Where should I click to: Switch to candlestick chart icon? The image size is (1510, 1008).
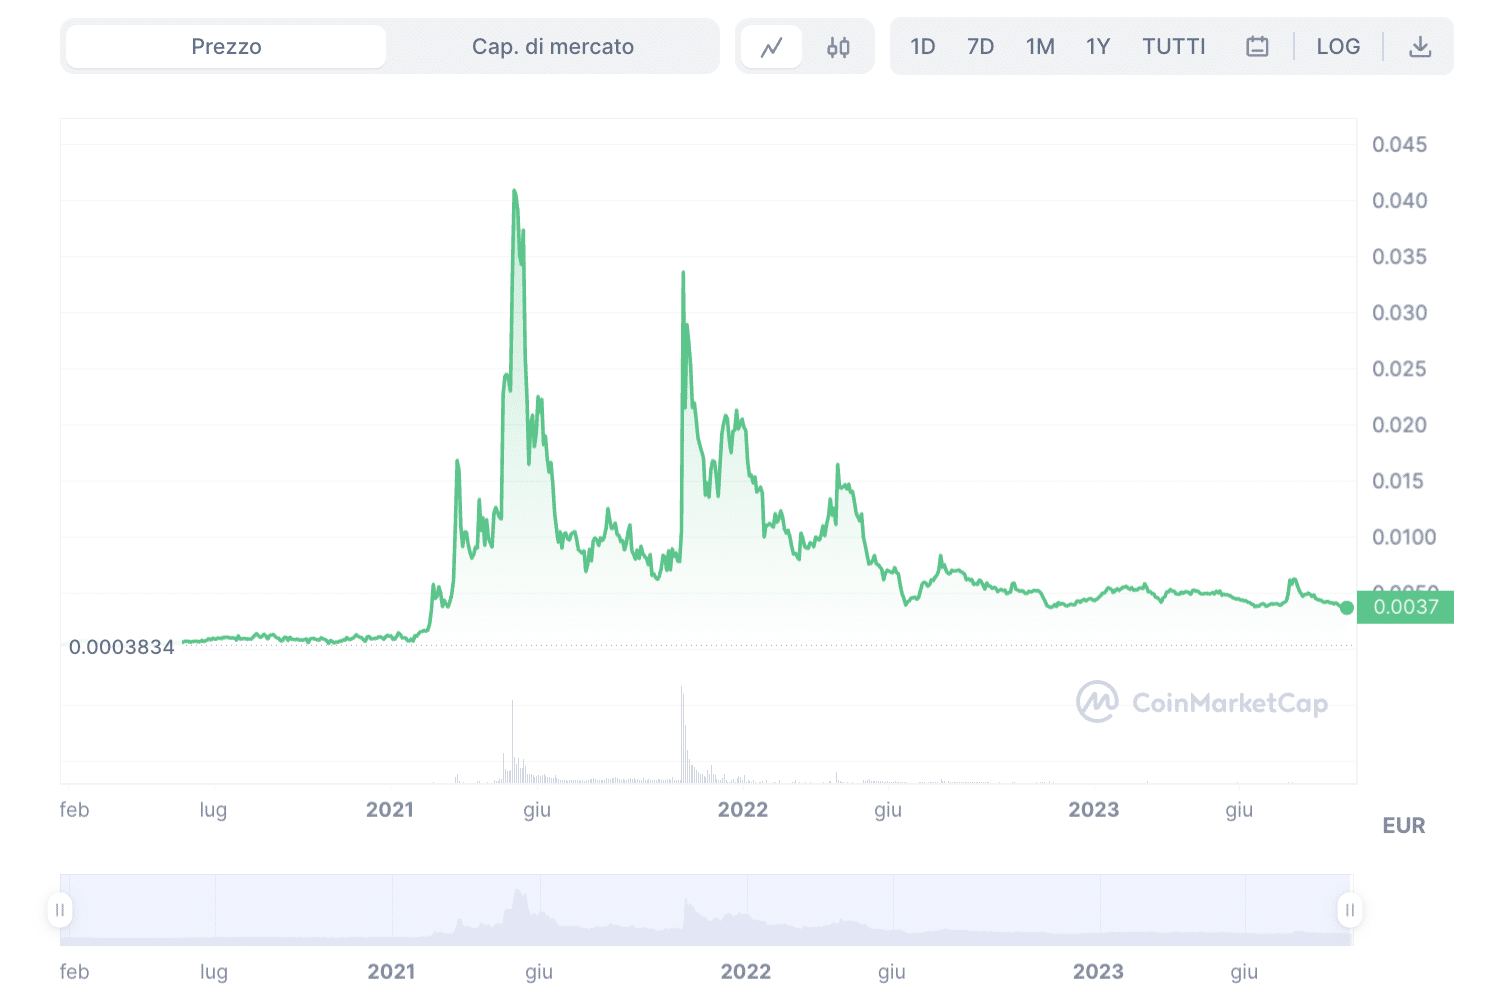[x=838, y=47]
